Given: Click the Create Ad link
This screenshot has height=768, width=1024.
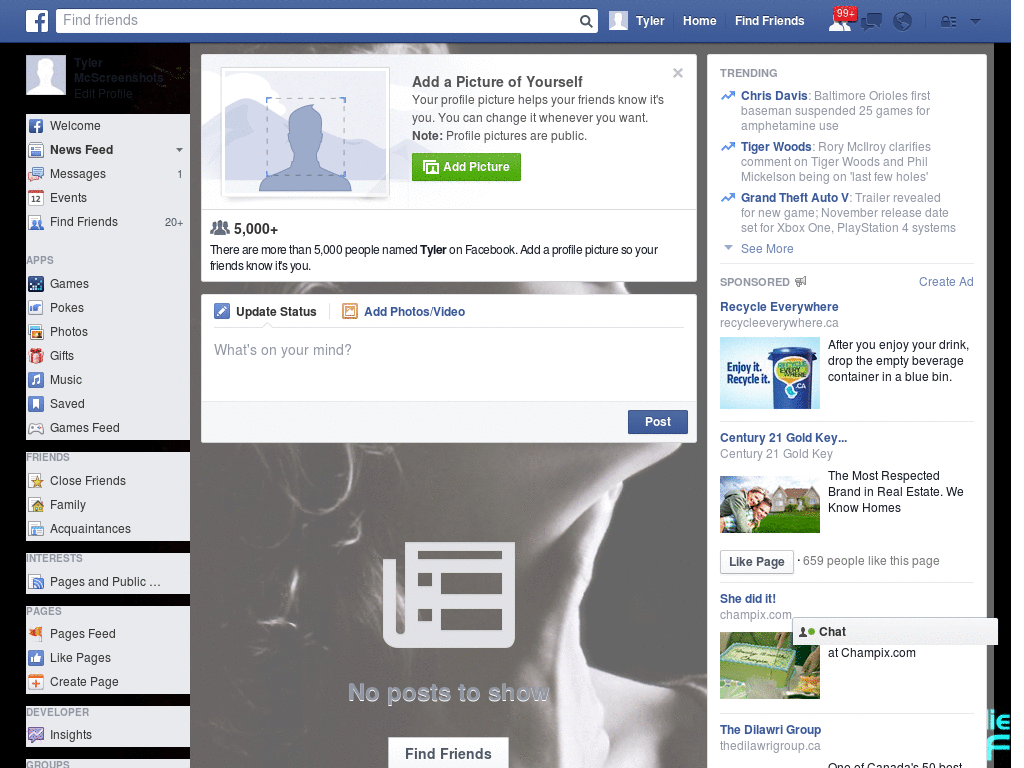Looking at the screenshot, I should (x=946, y=281).
